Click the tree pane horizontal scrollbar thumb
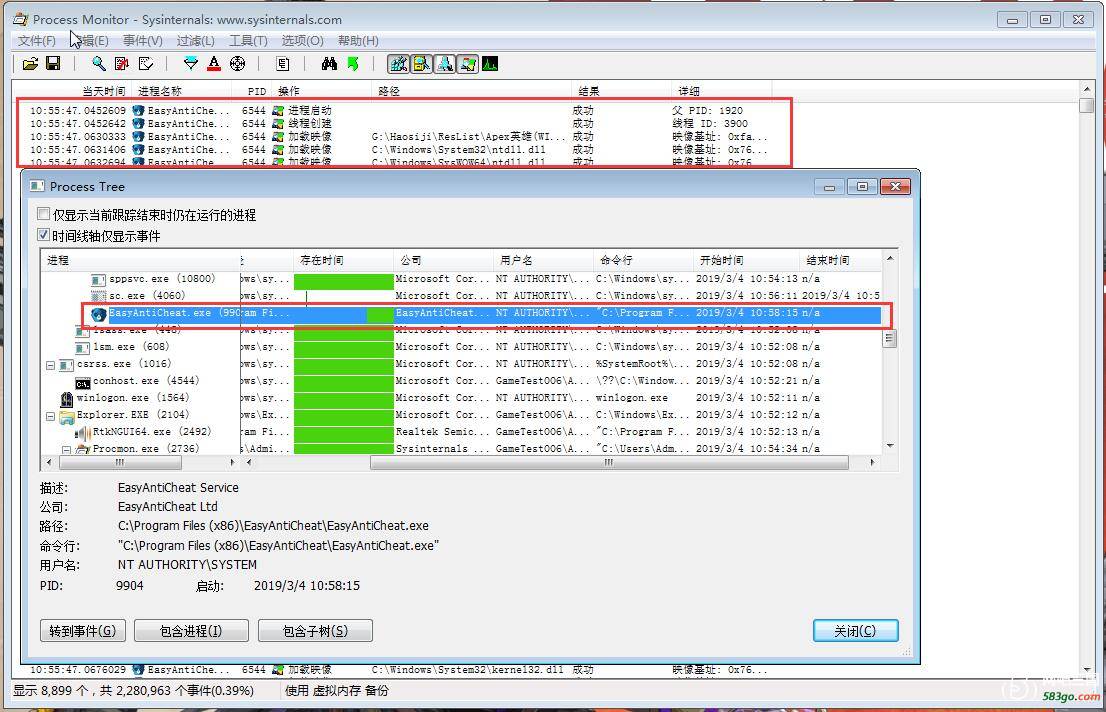1106x712 pixels. 121,463
